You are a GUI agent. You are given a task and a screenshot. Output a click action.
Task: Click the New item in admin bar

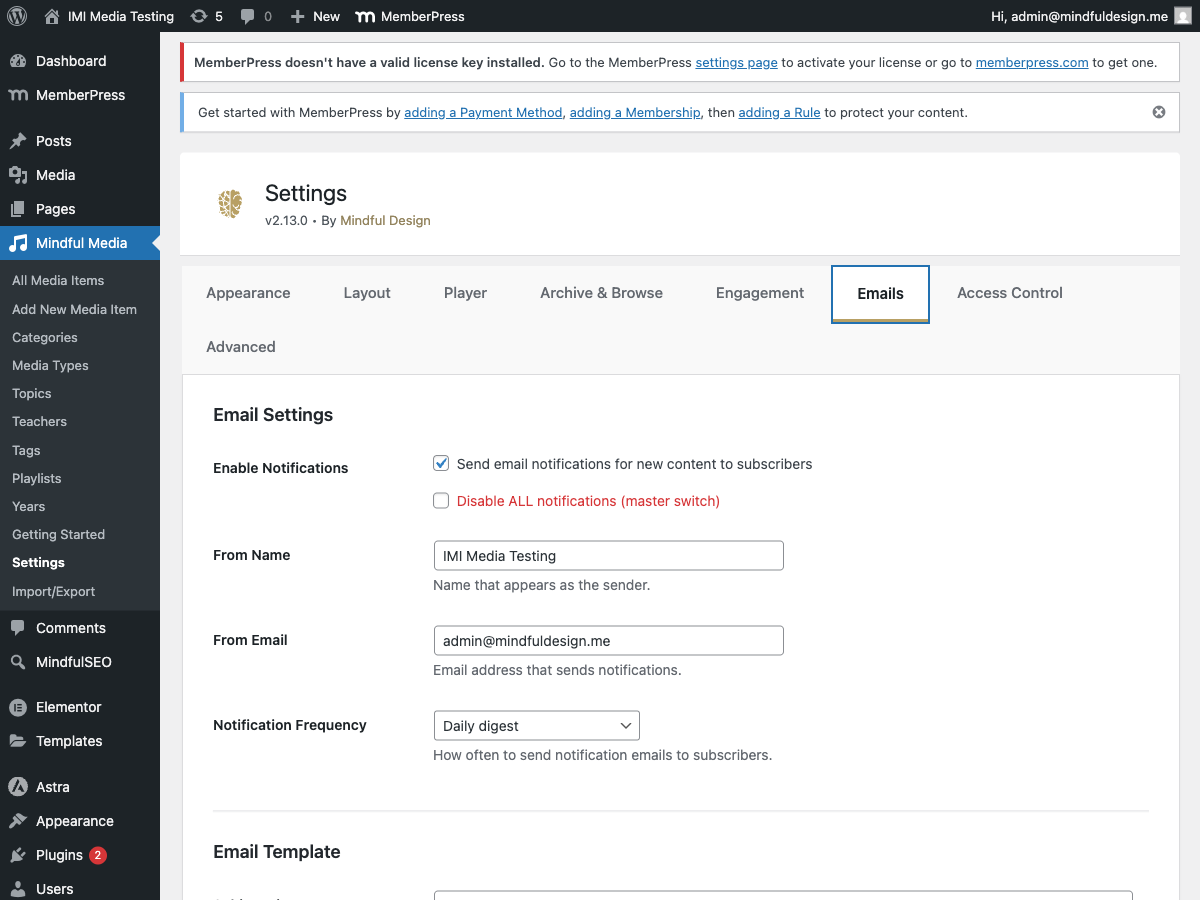click(314, 16)
